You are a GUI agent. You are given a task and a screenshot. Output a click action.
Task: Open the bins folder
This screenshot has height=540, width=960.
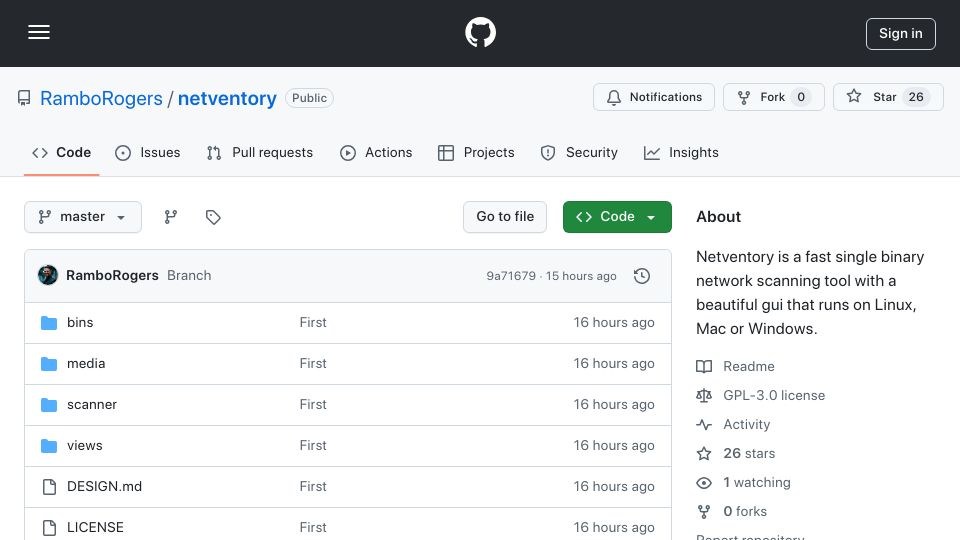click(80, 323)
